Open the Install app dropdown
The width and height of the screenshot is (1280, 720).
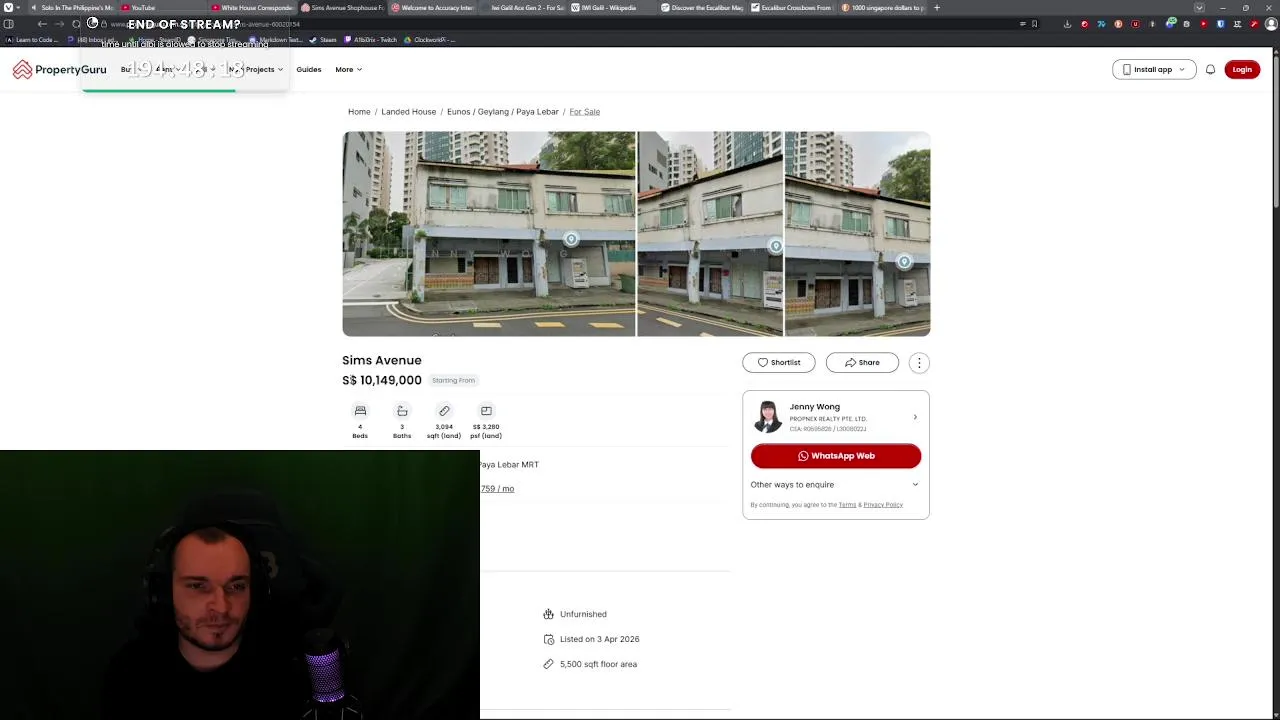click(1153, 69)
